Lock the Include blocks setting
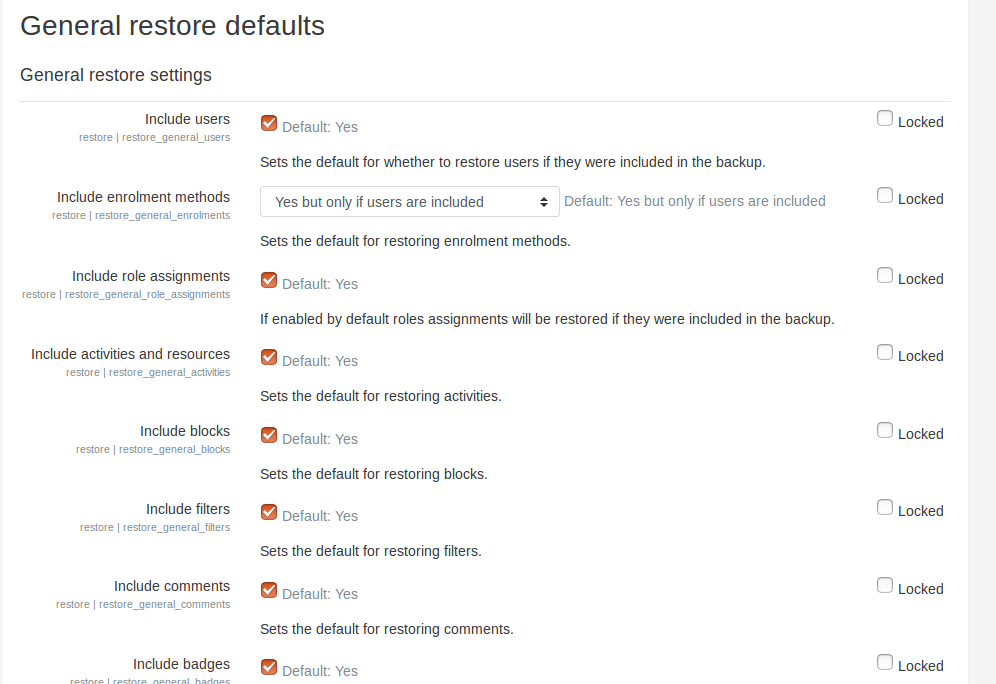 point(885,431)
